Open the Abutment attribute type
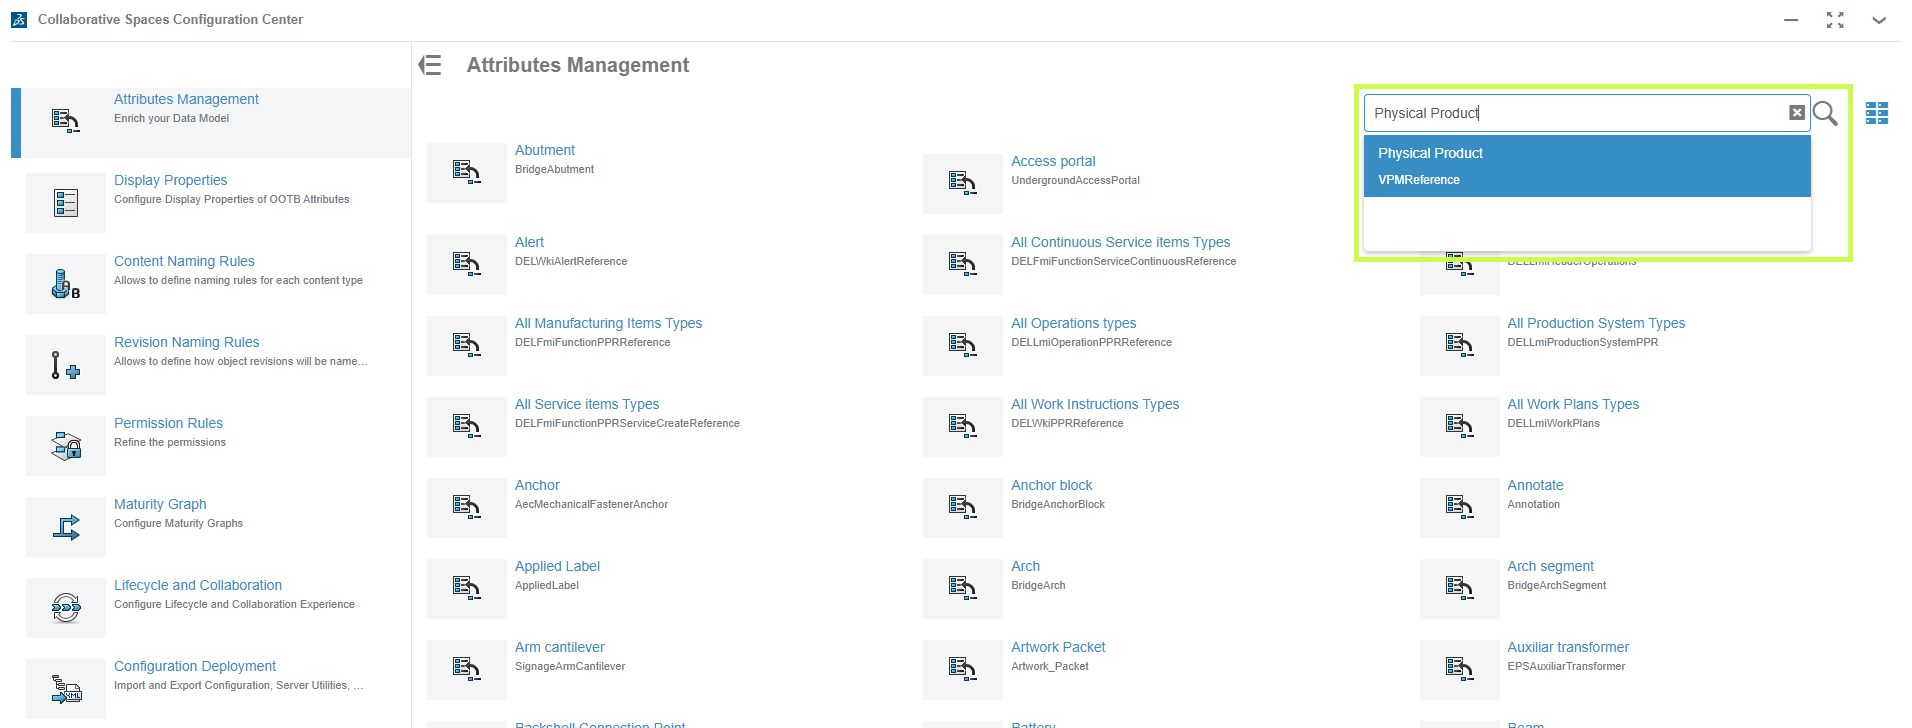Viewport: 1912px width, 728px height. pos(544,150)
